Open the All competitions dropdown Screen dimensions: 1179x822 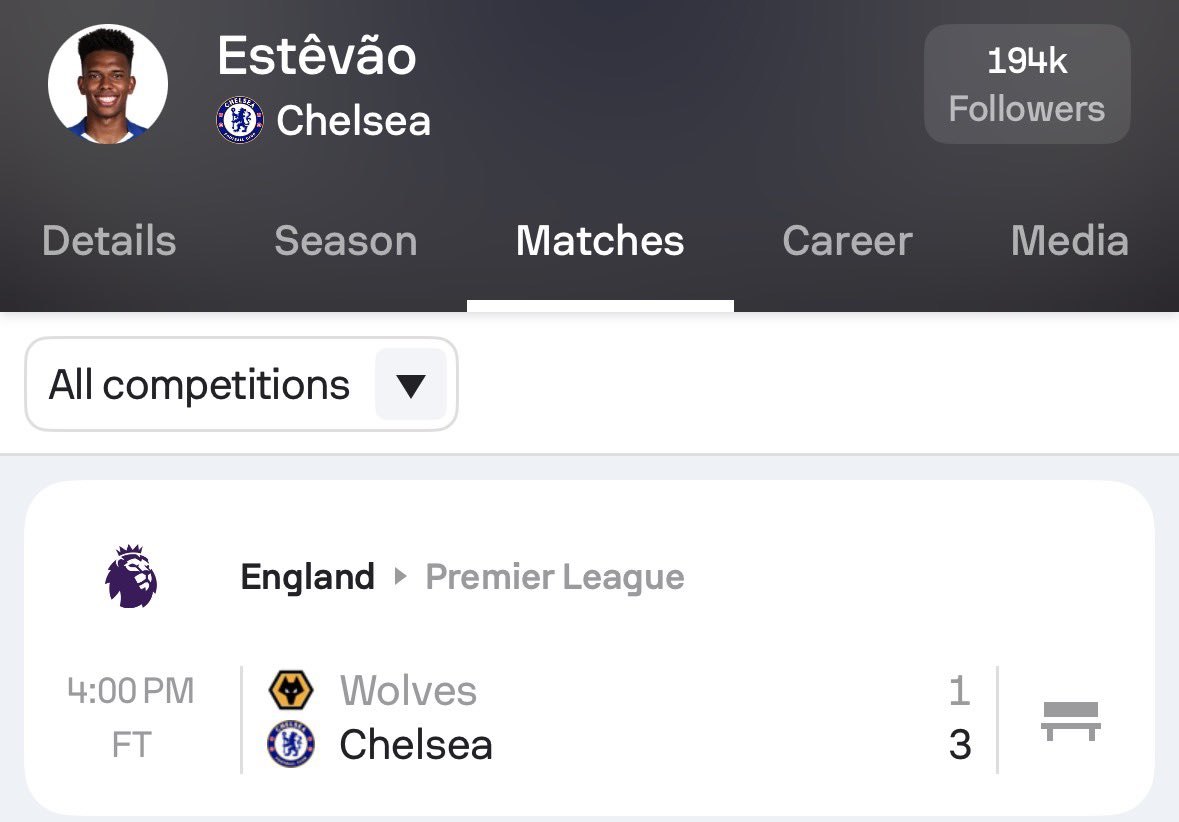[x=200, y=385]
